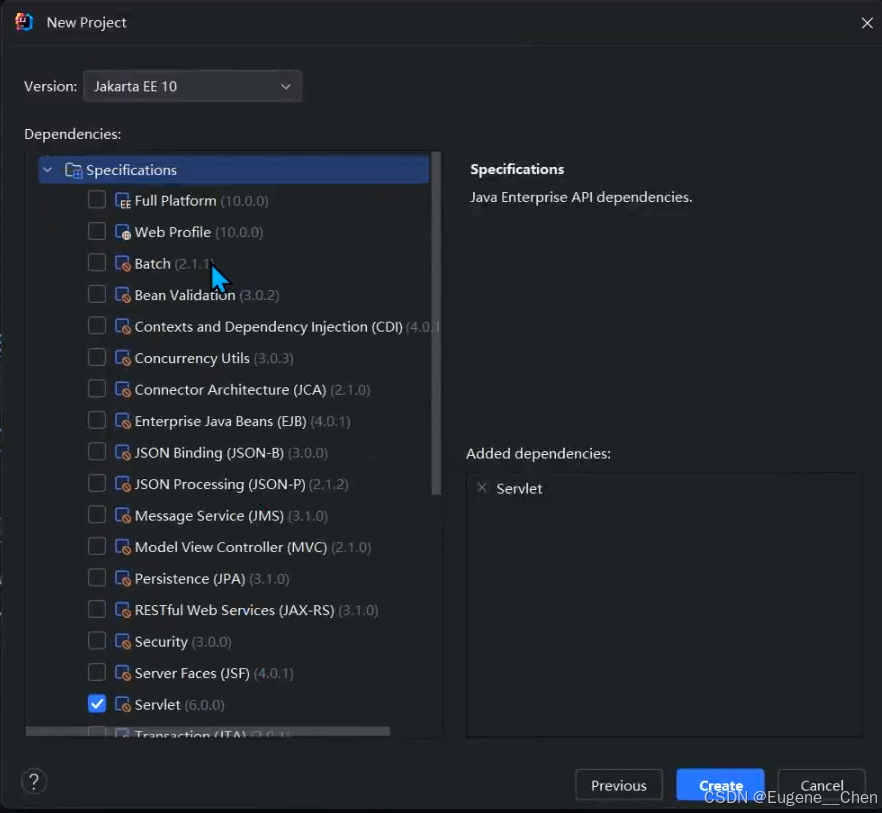This screenshot has width=882, height=813.
Task: Open the help question mark
Action: pyautogui.click(x=34, y=781)
